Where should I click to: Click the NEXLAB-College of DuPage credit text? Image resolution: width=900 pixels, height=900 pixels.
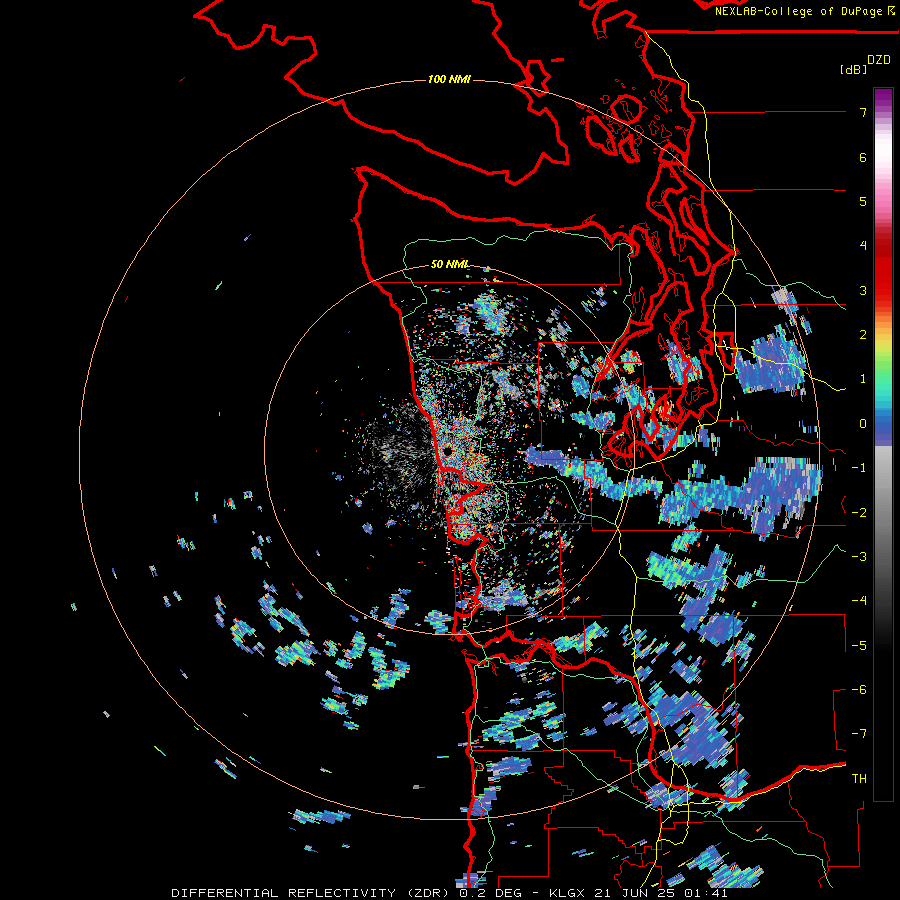pos(800,11)
